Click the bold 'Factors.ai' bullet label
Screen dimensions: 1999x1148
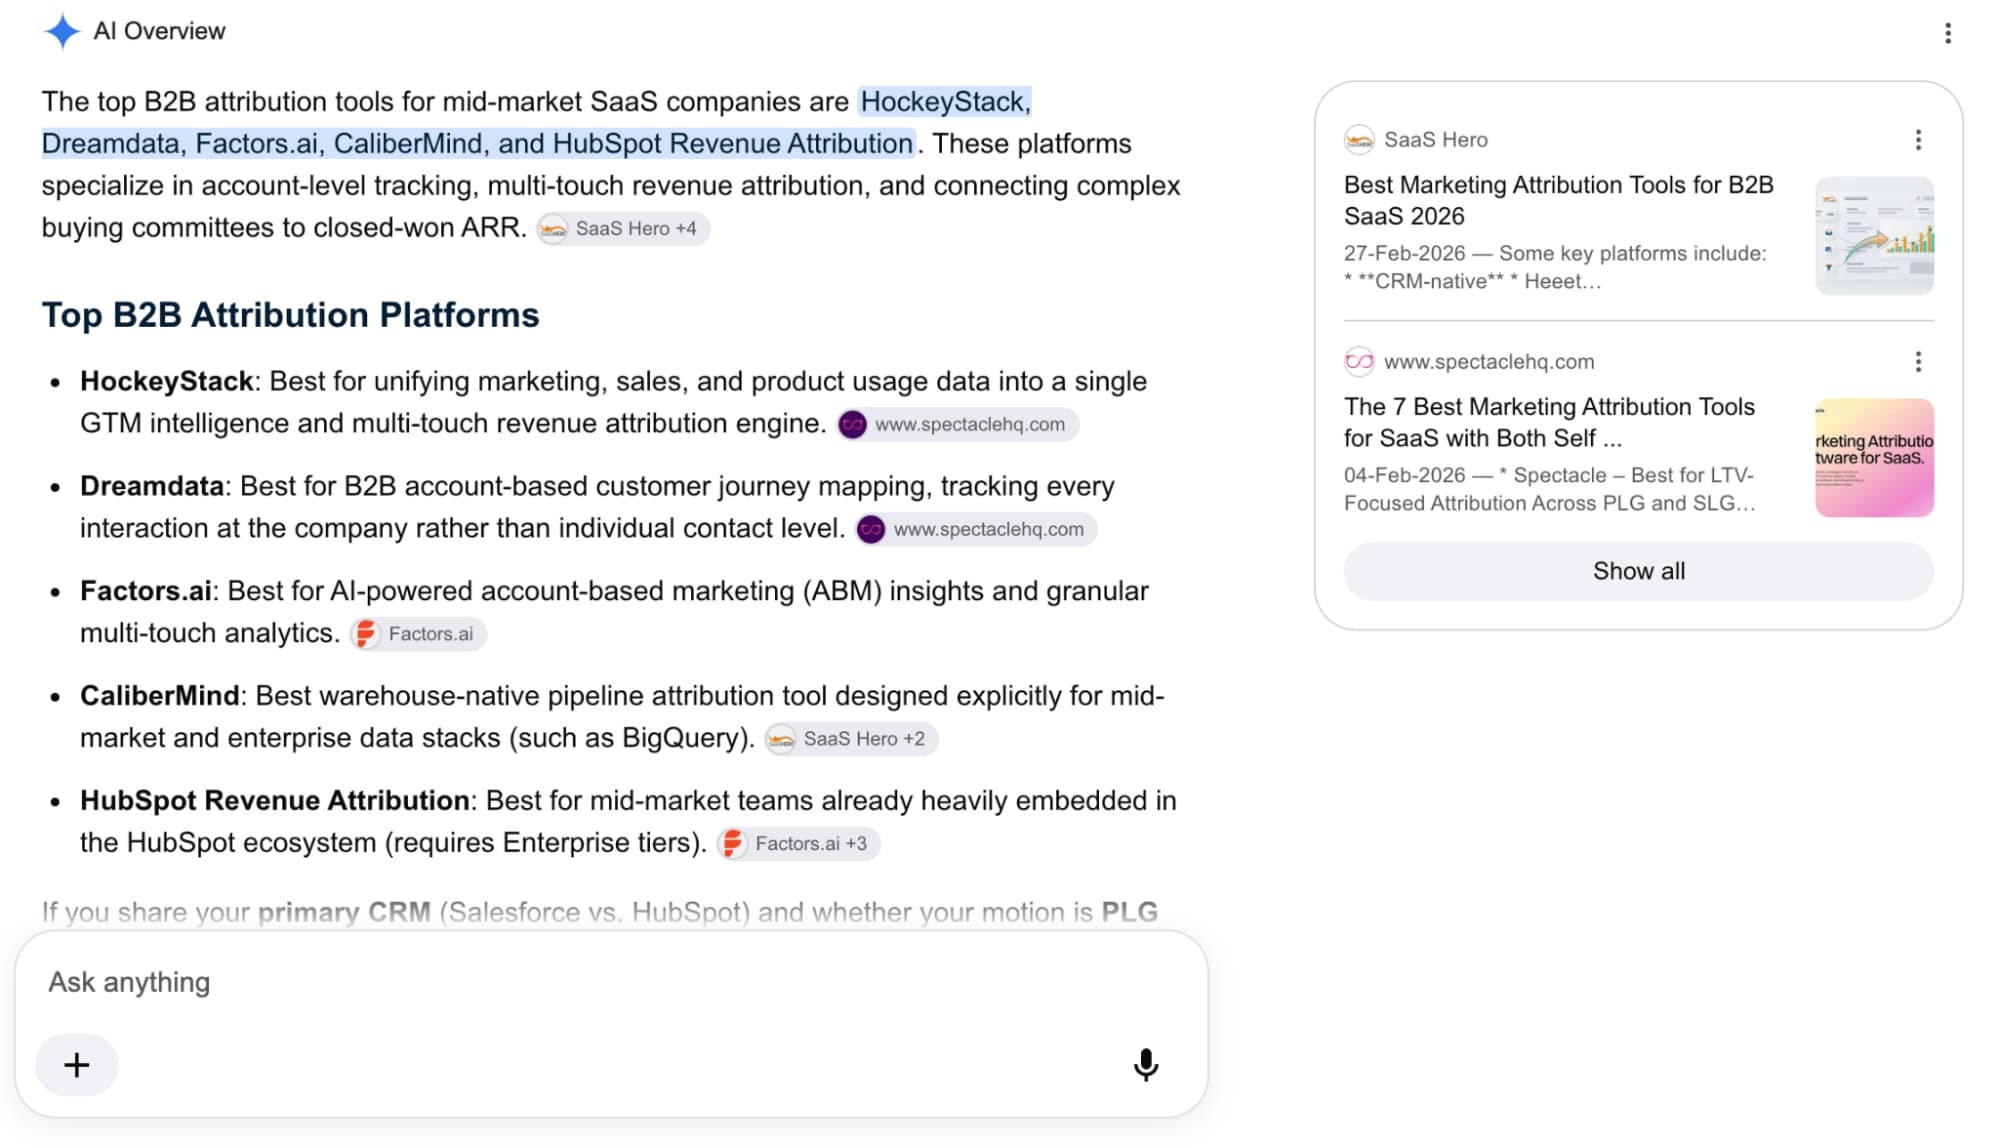[146, 592]
